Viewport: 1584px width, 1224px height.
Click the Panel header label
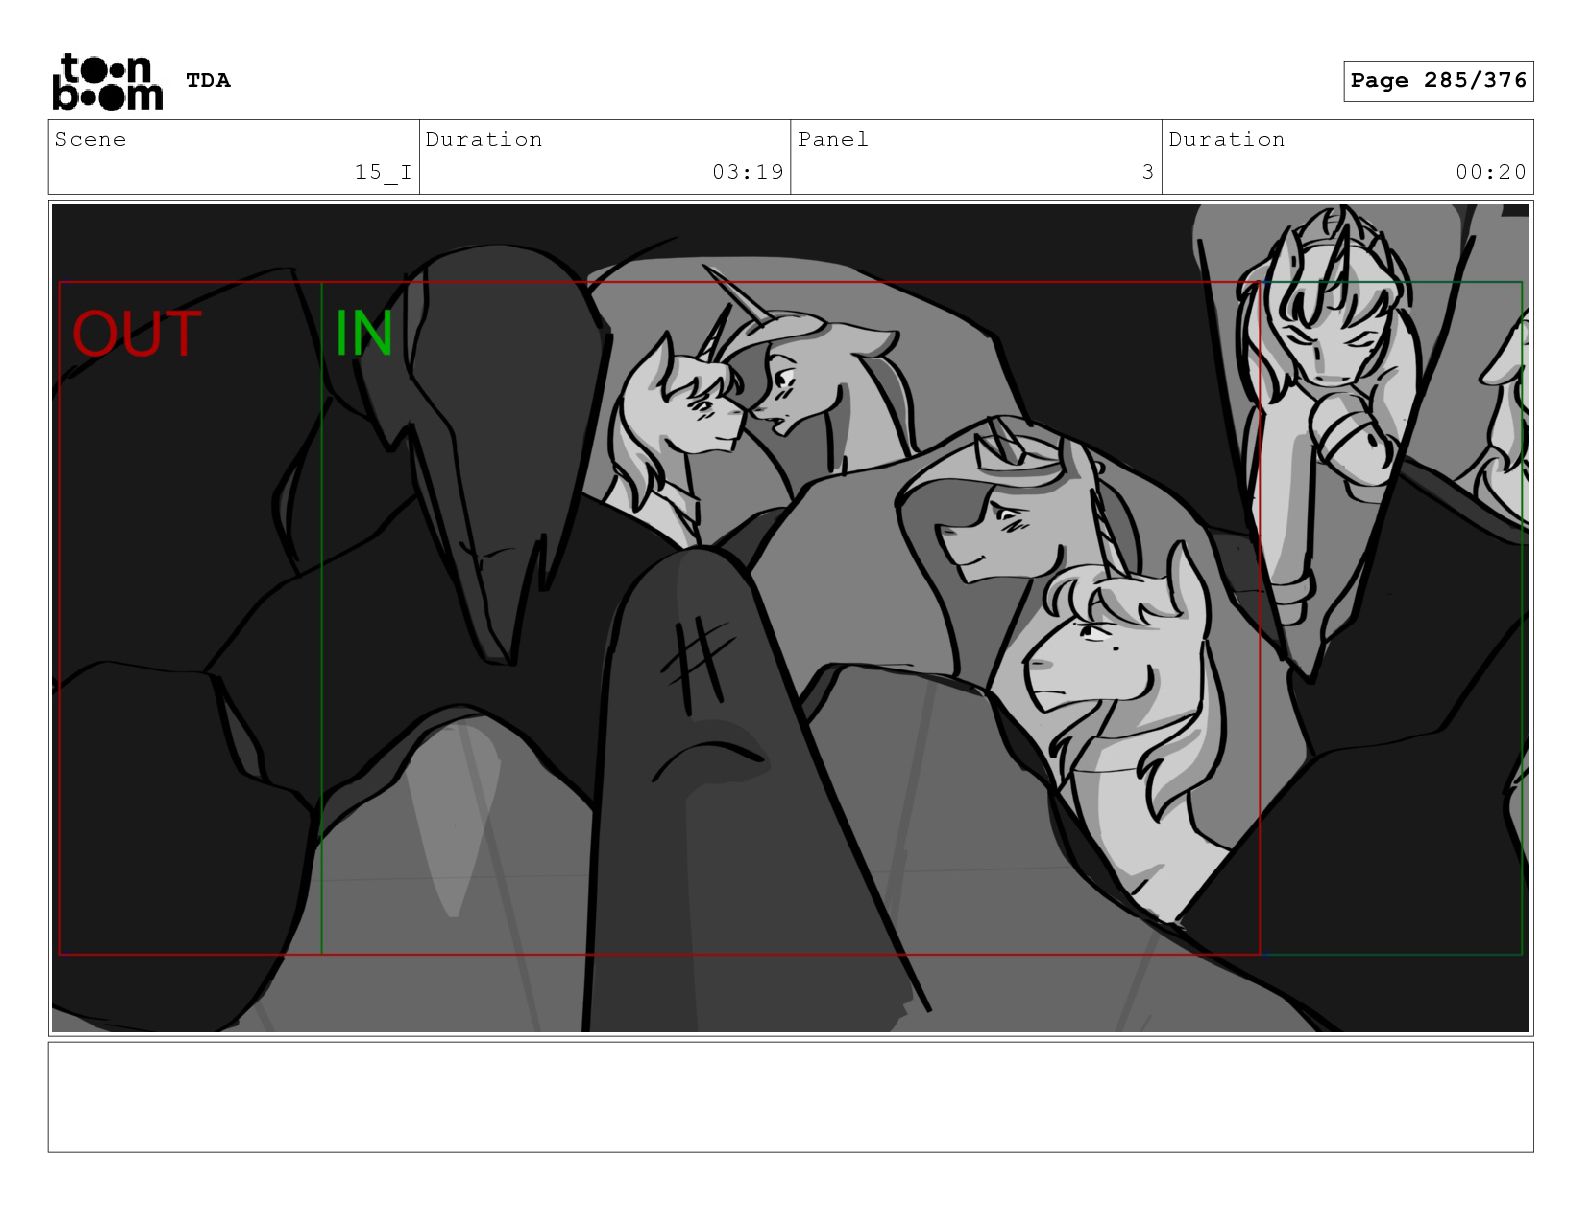(833, 139)
